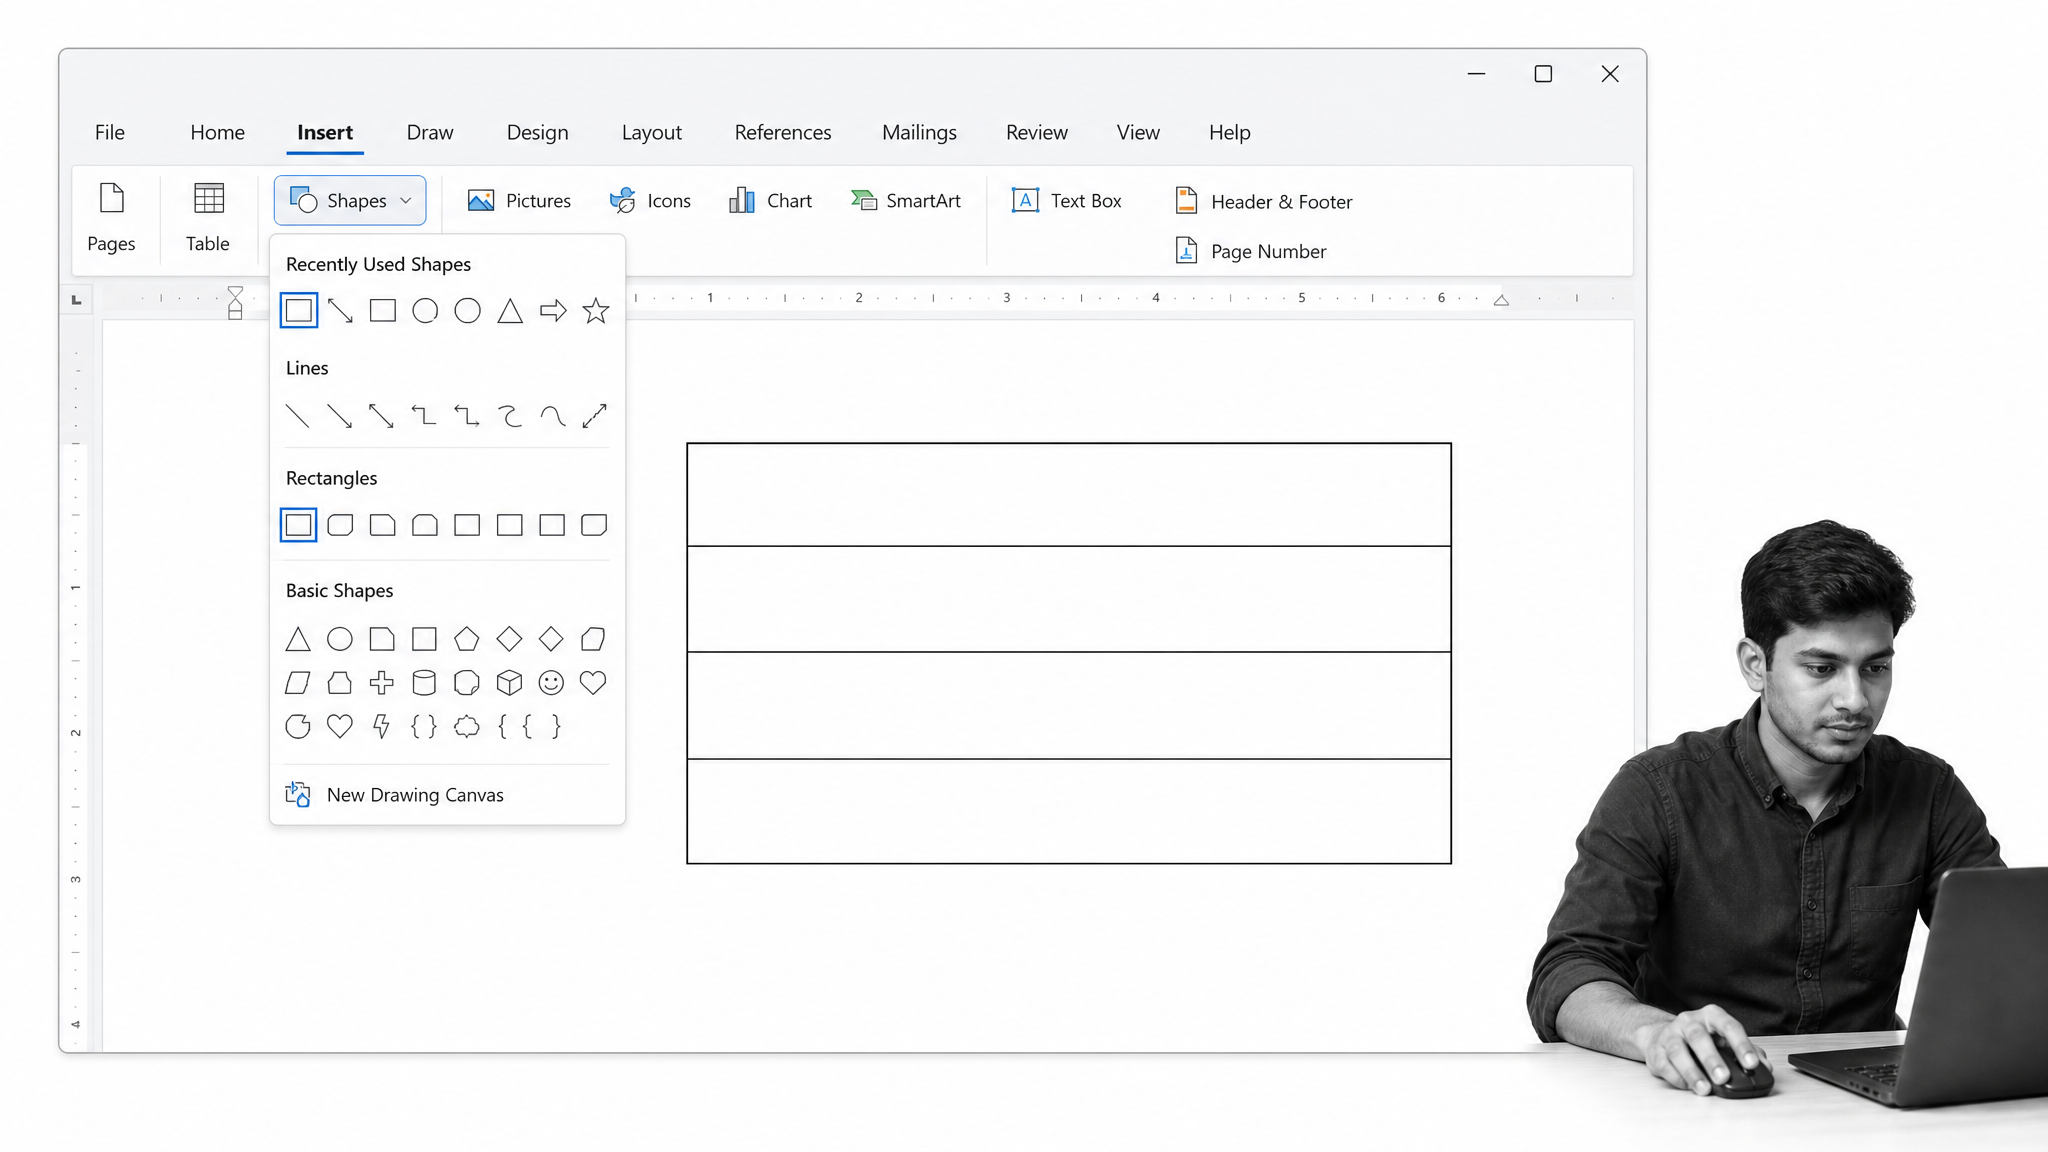
Task: Open the View tab
Action: pyautogui.click(x=1138, y=132)
